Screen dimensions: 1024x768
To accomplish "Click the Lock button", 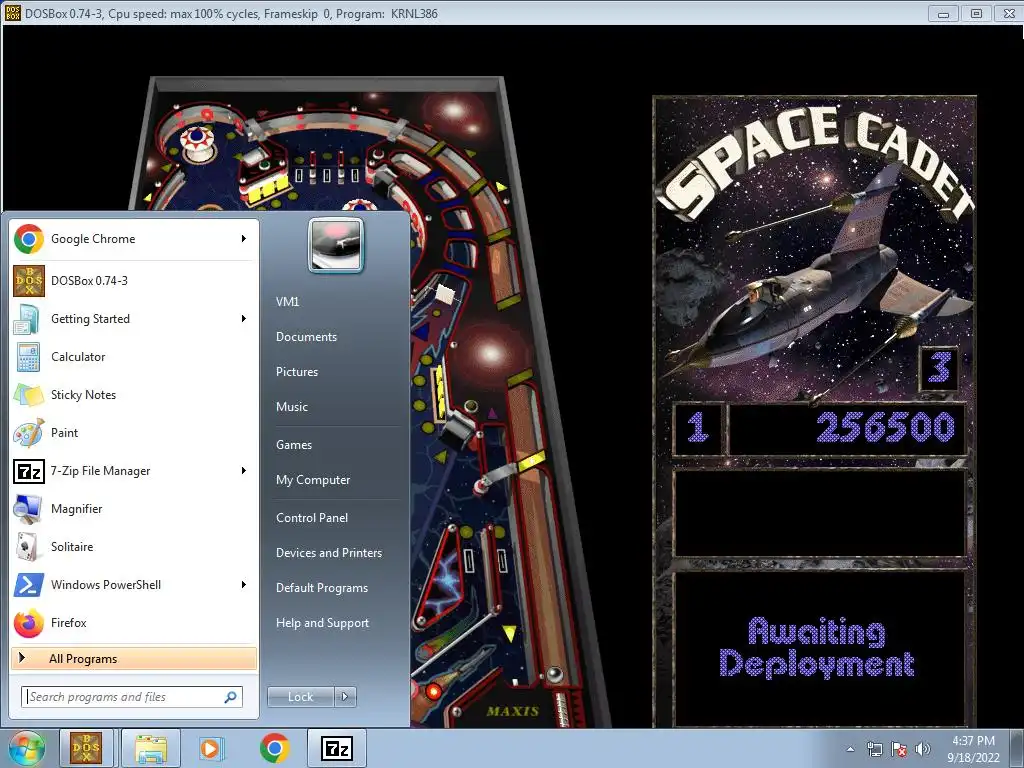I will (301, 697).
